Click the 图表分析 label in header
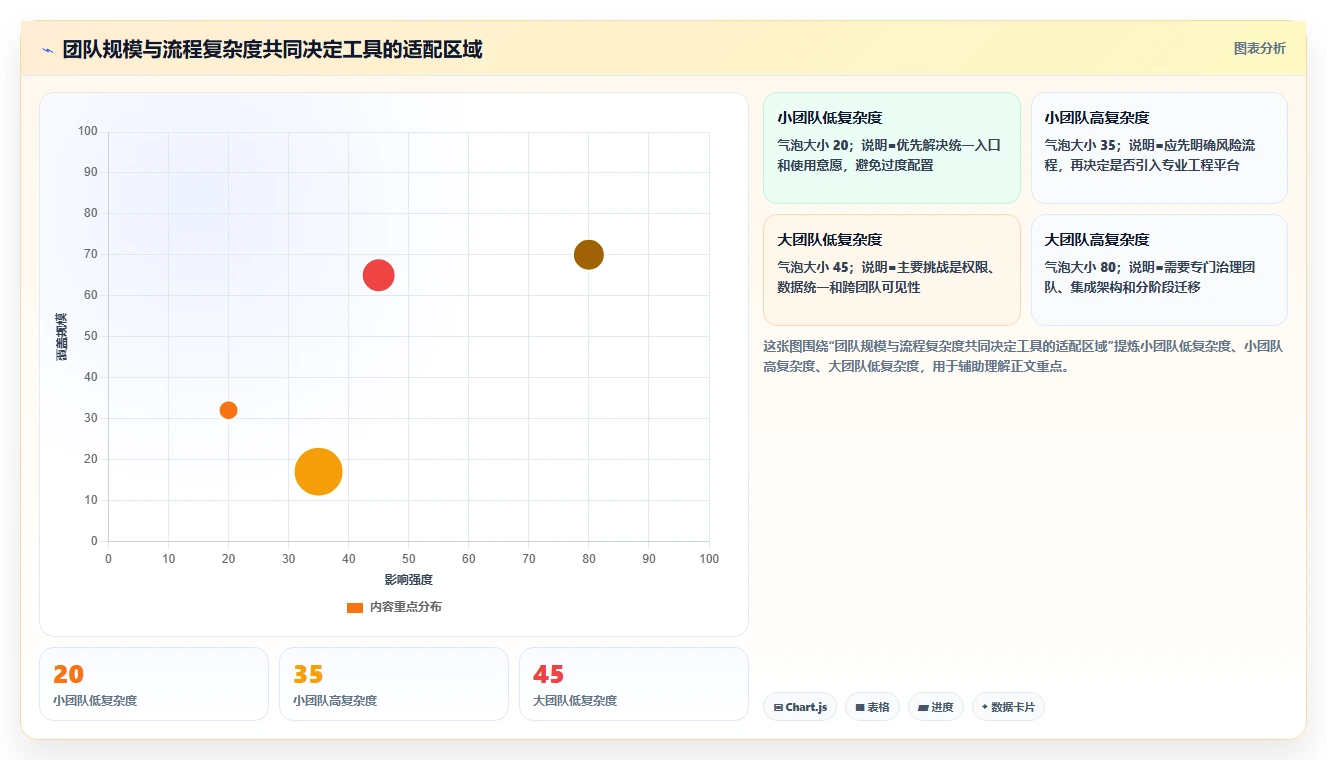1327x760 pixels. pyautogui.click(x=1259, y=48)
